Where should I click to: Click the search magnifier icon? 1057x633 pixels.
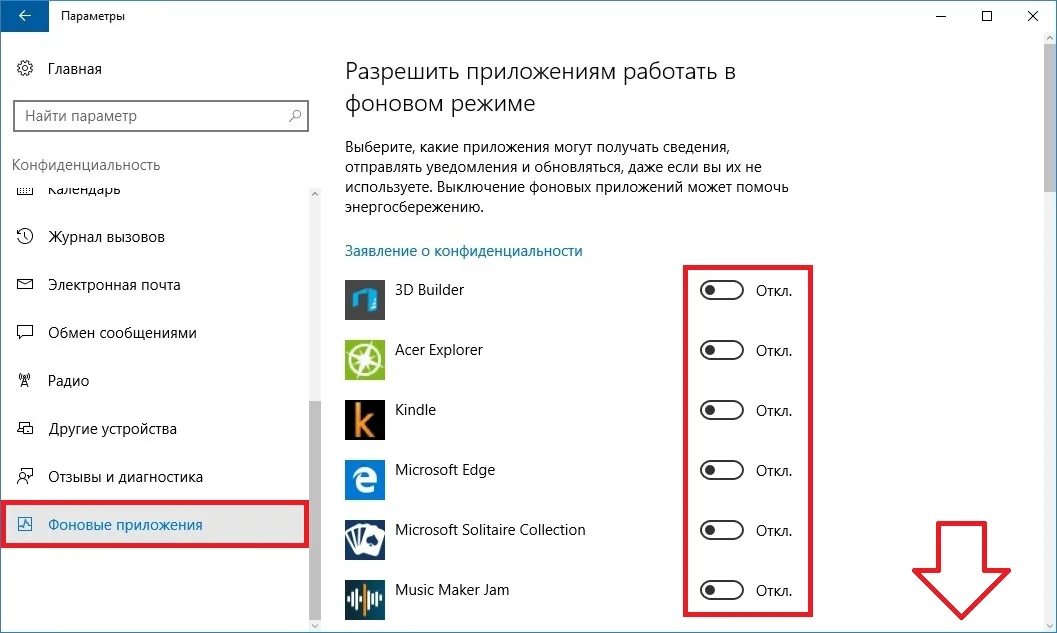pos(295,116)
